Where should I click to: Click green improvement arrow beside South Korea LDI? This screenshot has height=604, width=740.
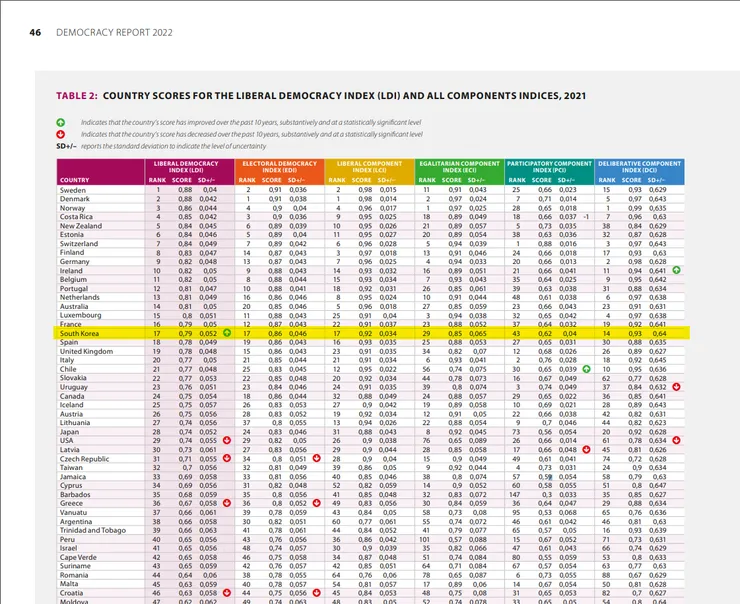click(x=227, y=333)
